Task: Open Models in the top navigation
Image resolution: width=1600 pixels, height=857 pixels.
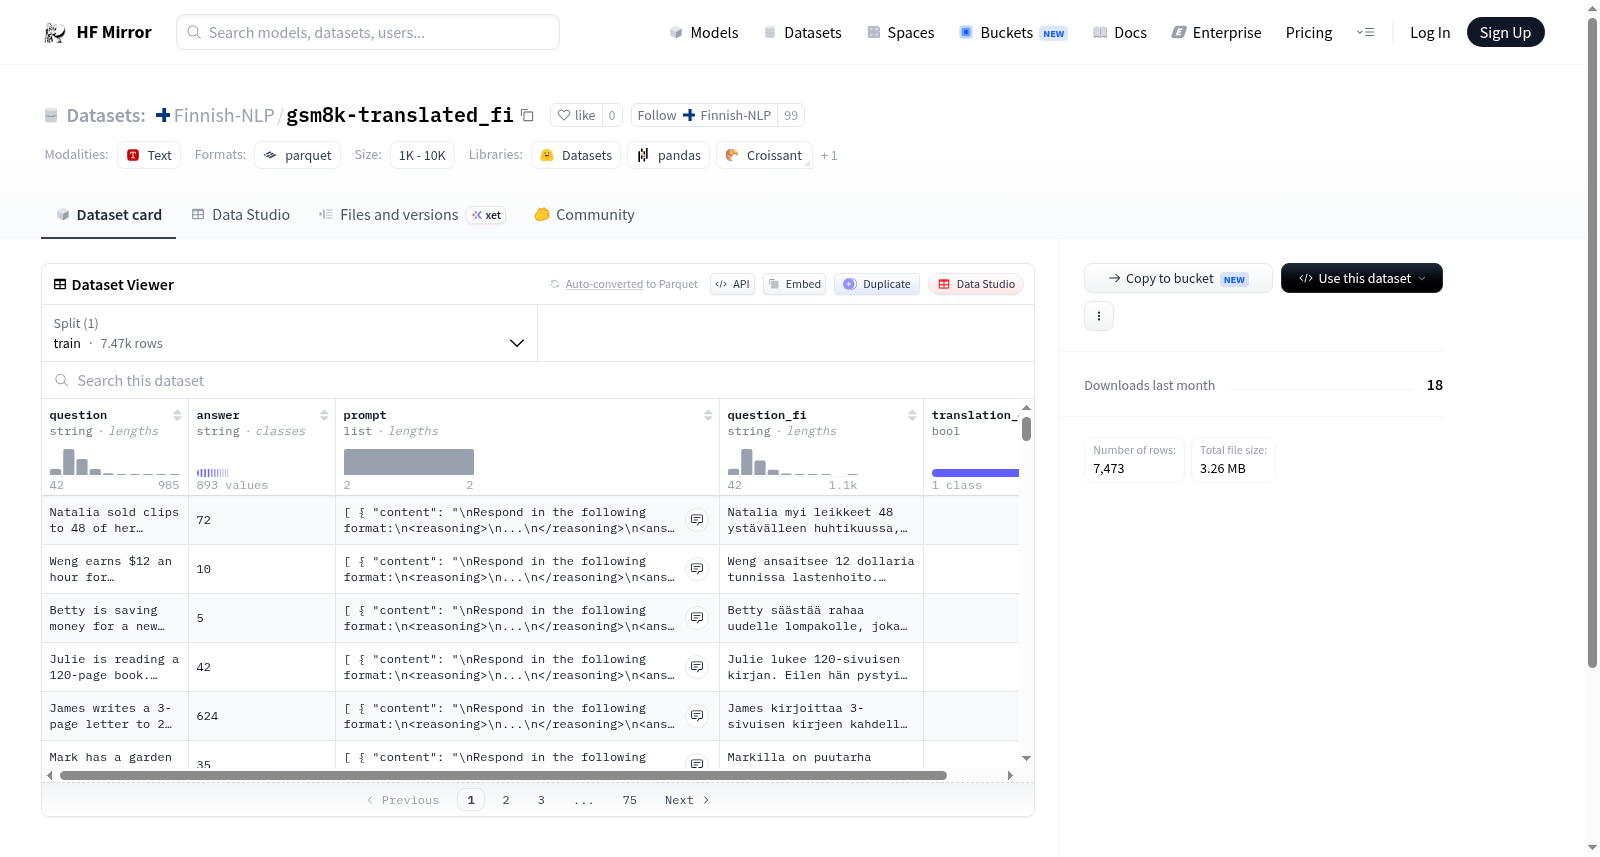Action: coord(704,33)
